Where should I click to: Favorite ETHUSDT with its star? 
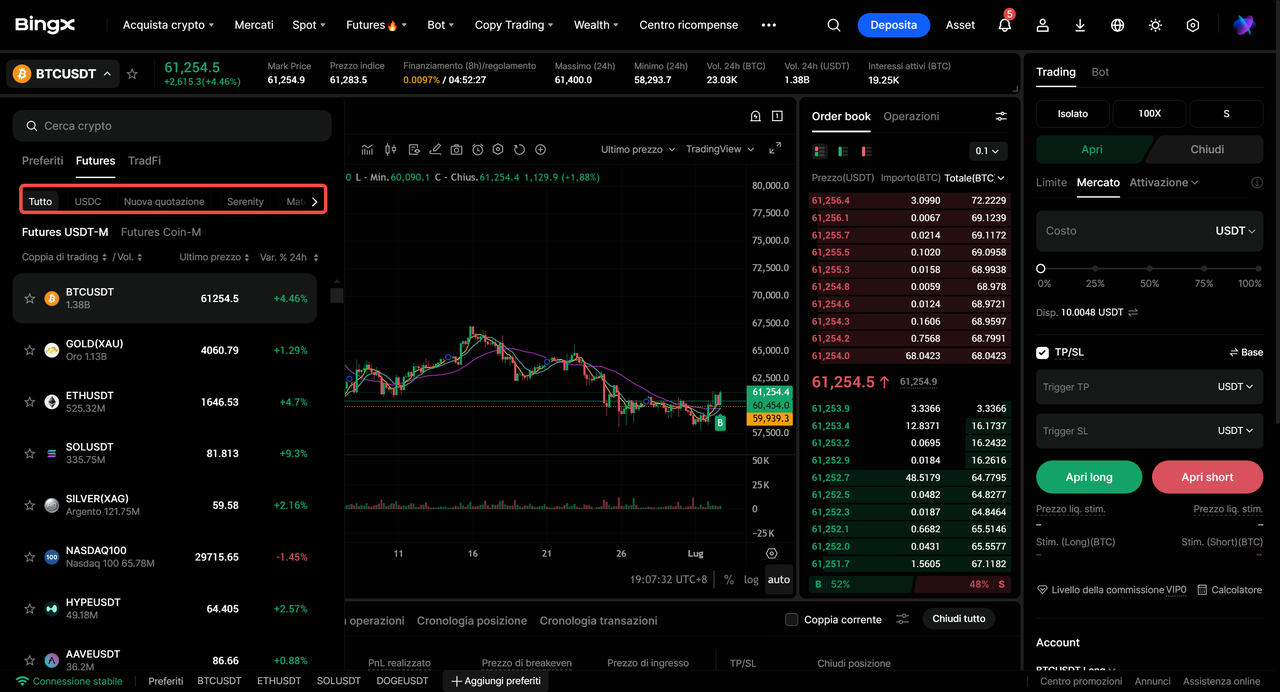[30, 402]
